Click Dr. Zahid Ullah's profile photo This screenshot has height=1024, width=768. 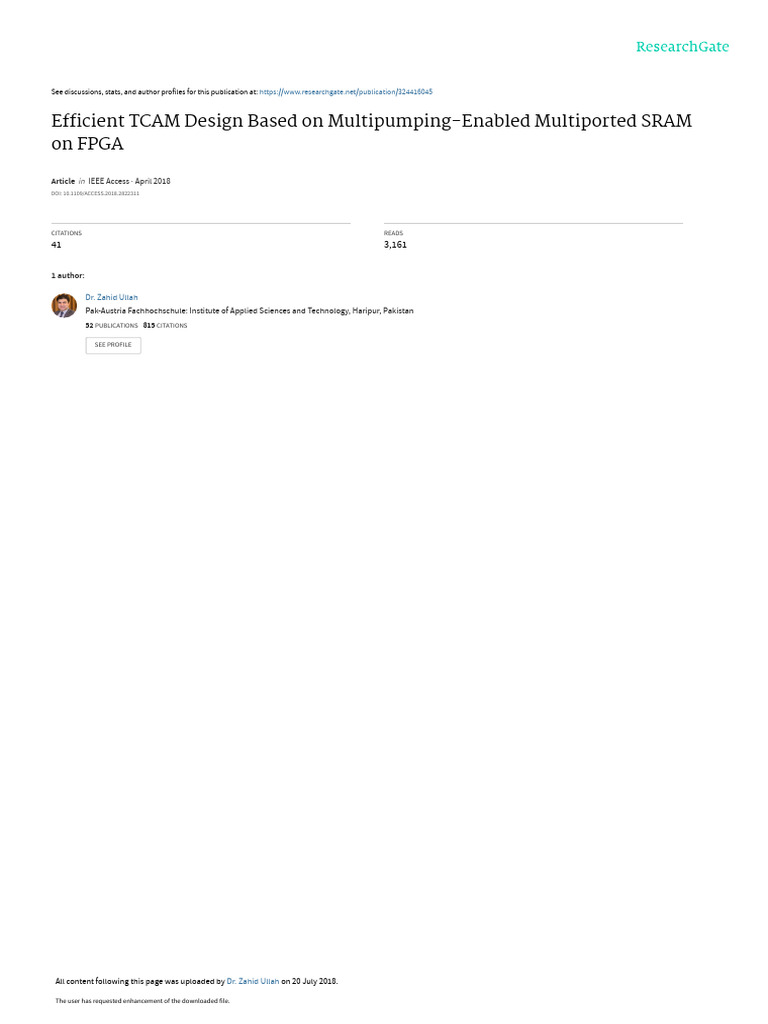click(64, 305)
